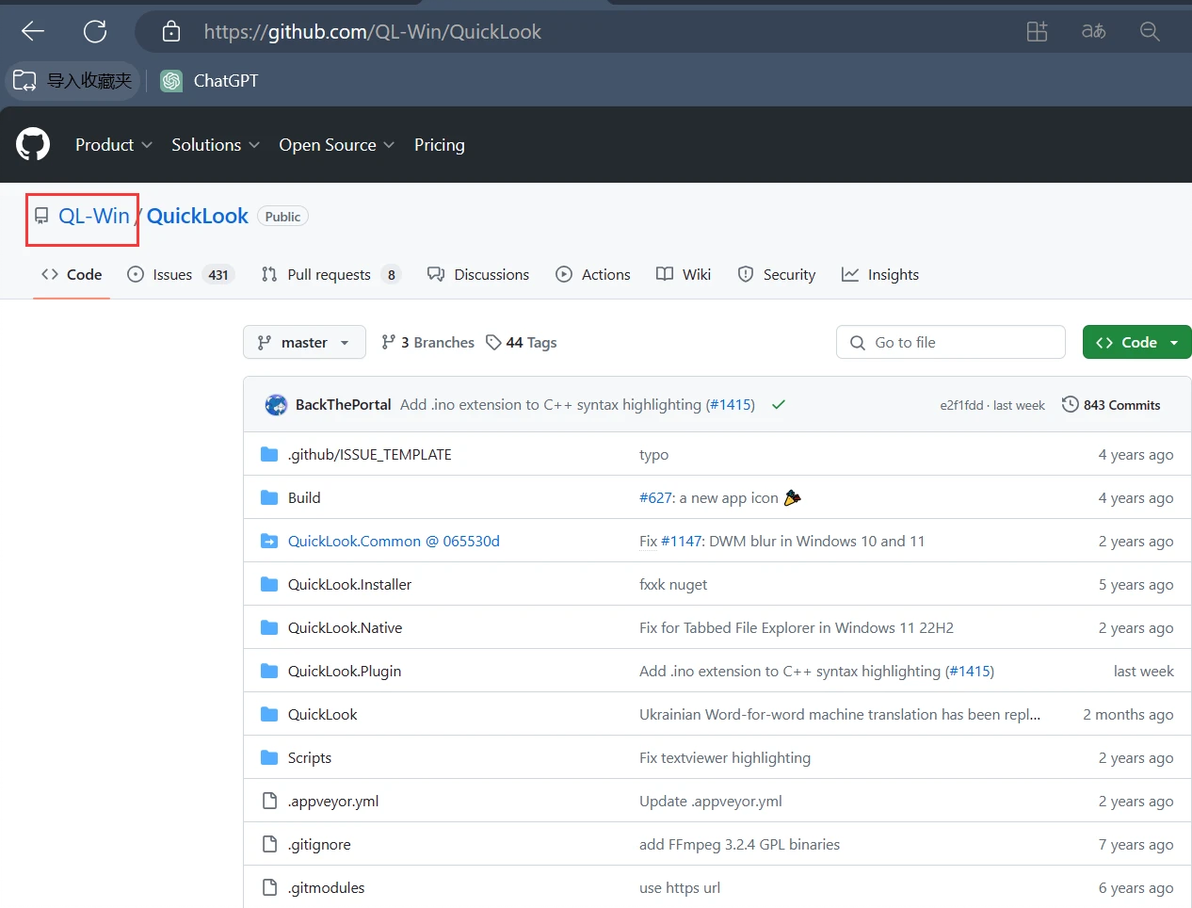The image size is (1192, 908).
Task: Expand the Product menu
Action: [114, 145]
